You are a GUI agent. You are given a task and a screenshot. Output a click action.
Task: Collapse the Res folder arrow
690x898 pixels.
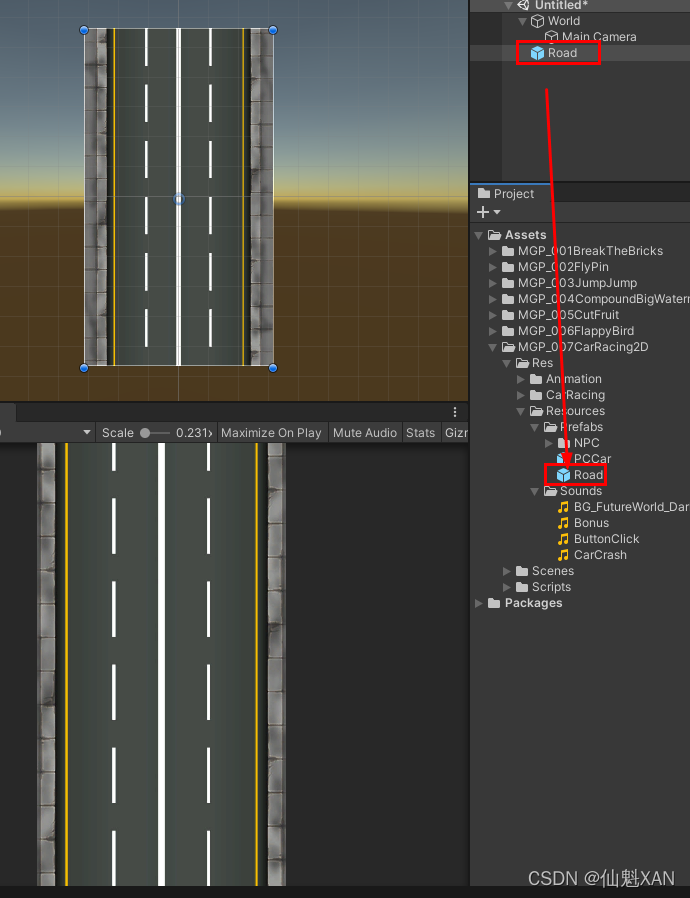click(507, 364)
